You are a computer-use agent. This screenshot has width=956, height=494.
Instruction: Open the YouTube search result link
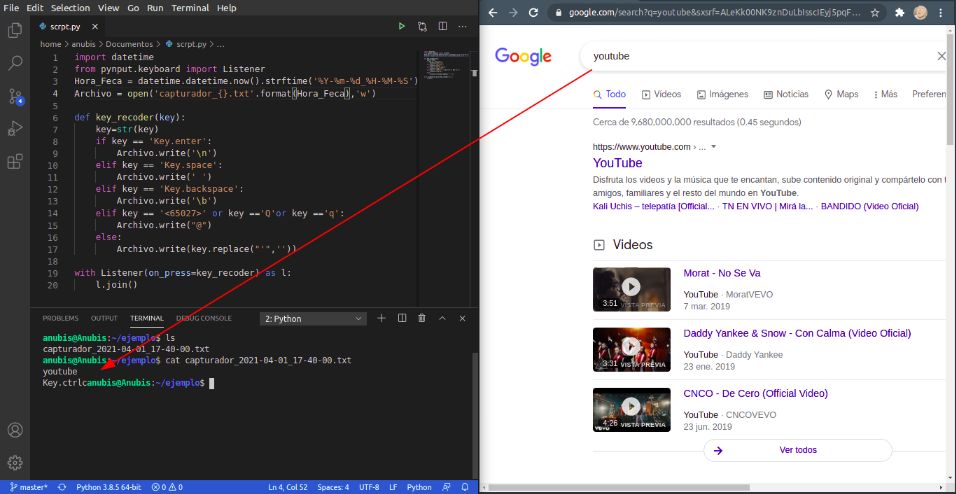(x=617, y=163)
